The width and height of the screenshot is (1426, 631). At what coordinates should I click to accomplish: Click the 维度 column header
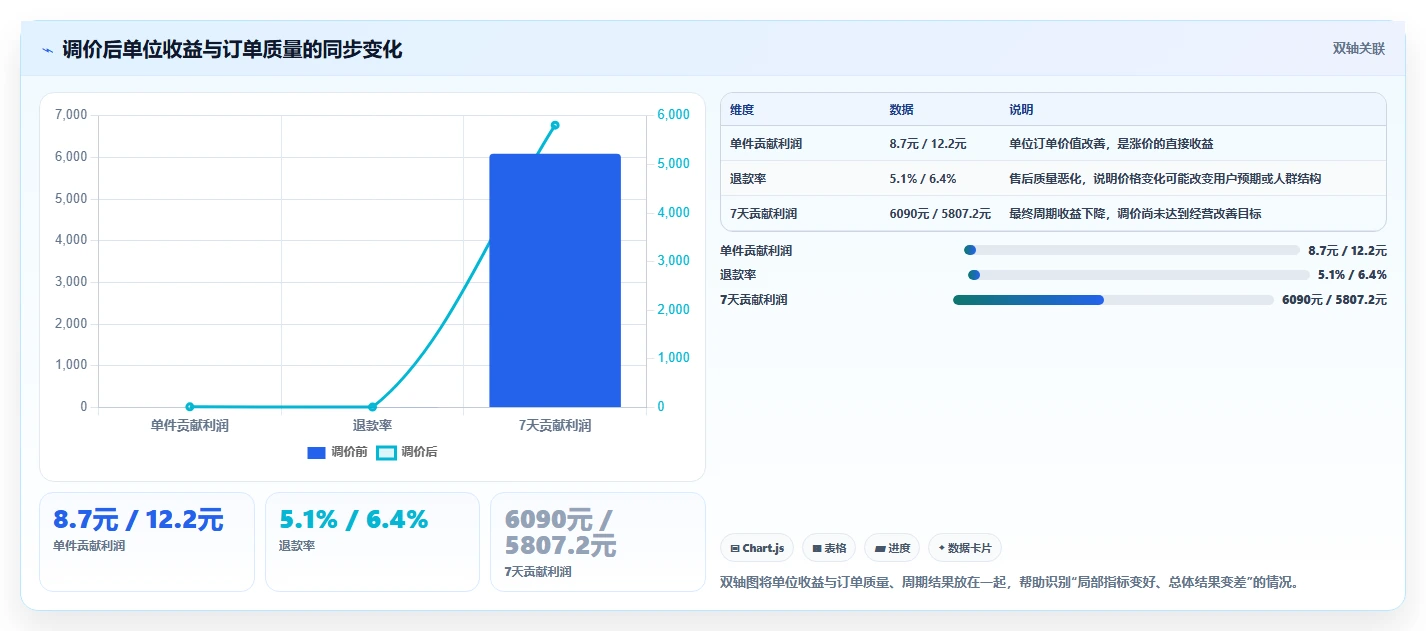pos(742,110)
